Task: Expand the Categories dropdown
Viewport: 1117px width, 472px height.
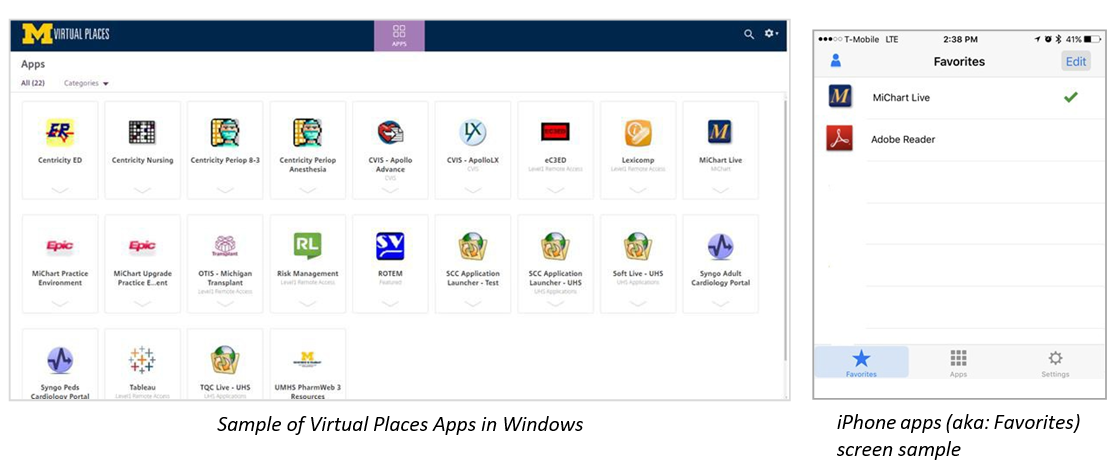Action: 86,83
